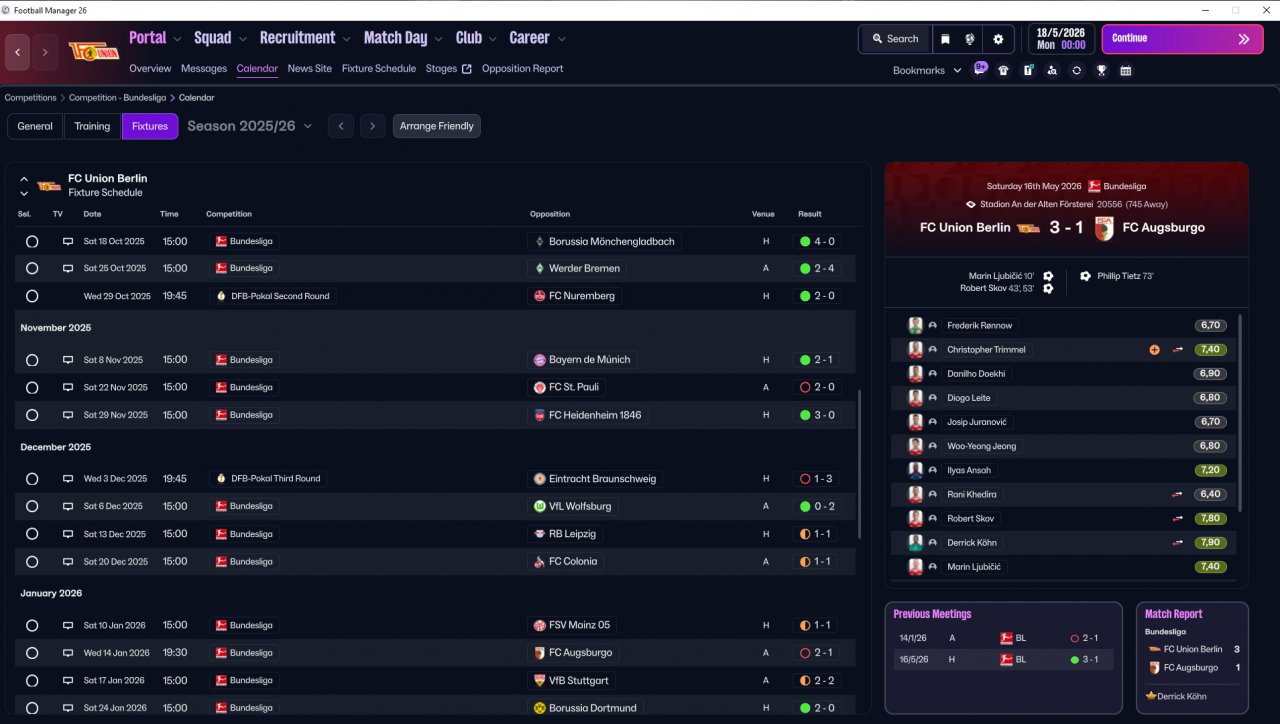Image resolution: width=1280 pixels, height=724 pixels.
Task: Click the trophy icon in bookmarks bar
Action: tap(1101, 71)
